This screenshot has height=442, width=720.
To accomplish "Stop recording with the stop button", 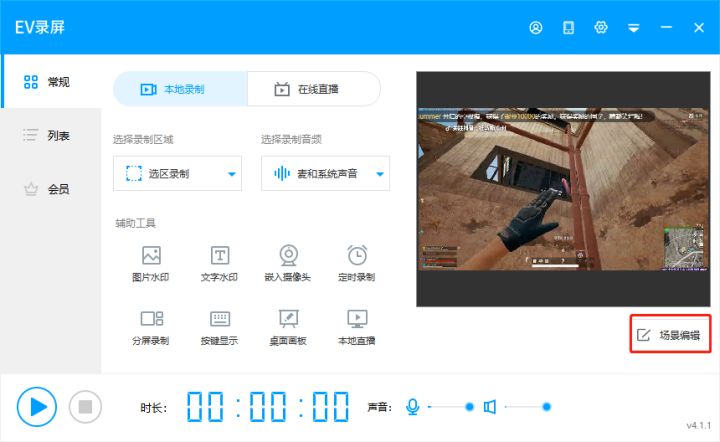I will pos(85,407).
